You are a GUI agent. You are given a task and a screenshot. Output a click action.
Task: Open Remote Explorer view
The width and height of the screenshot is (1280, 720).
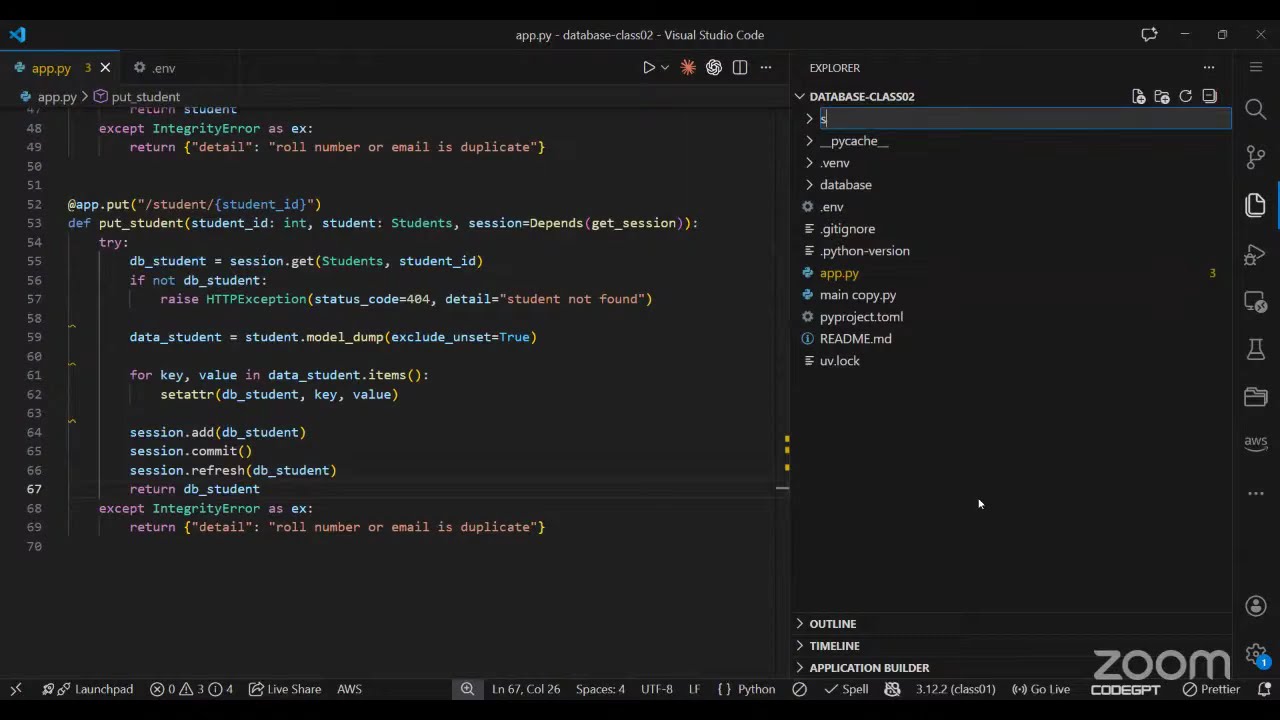tap(1256, 302)
